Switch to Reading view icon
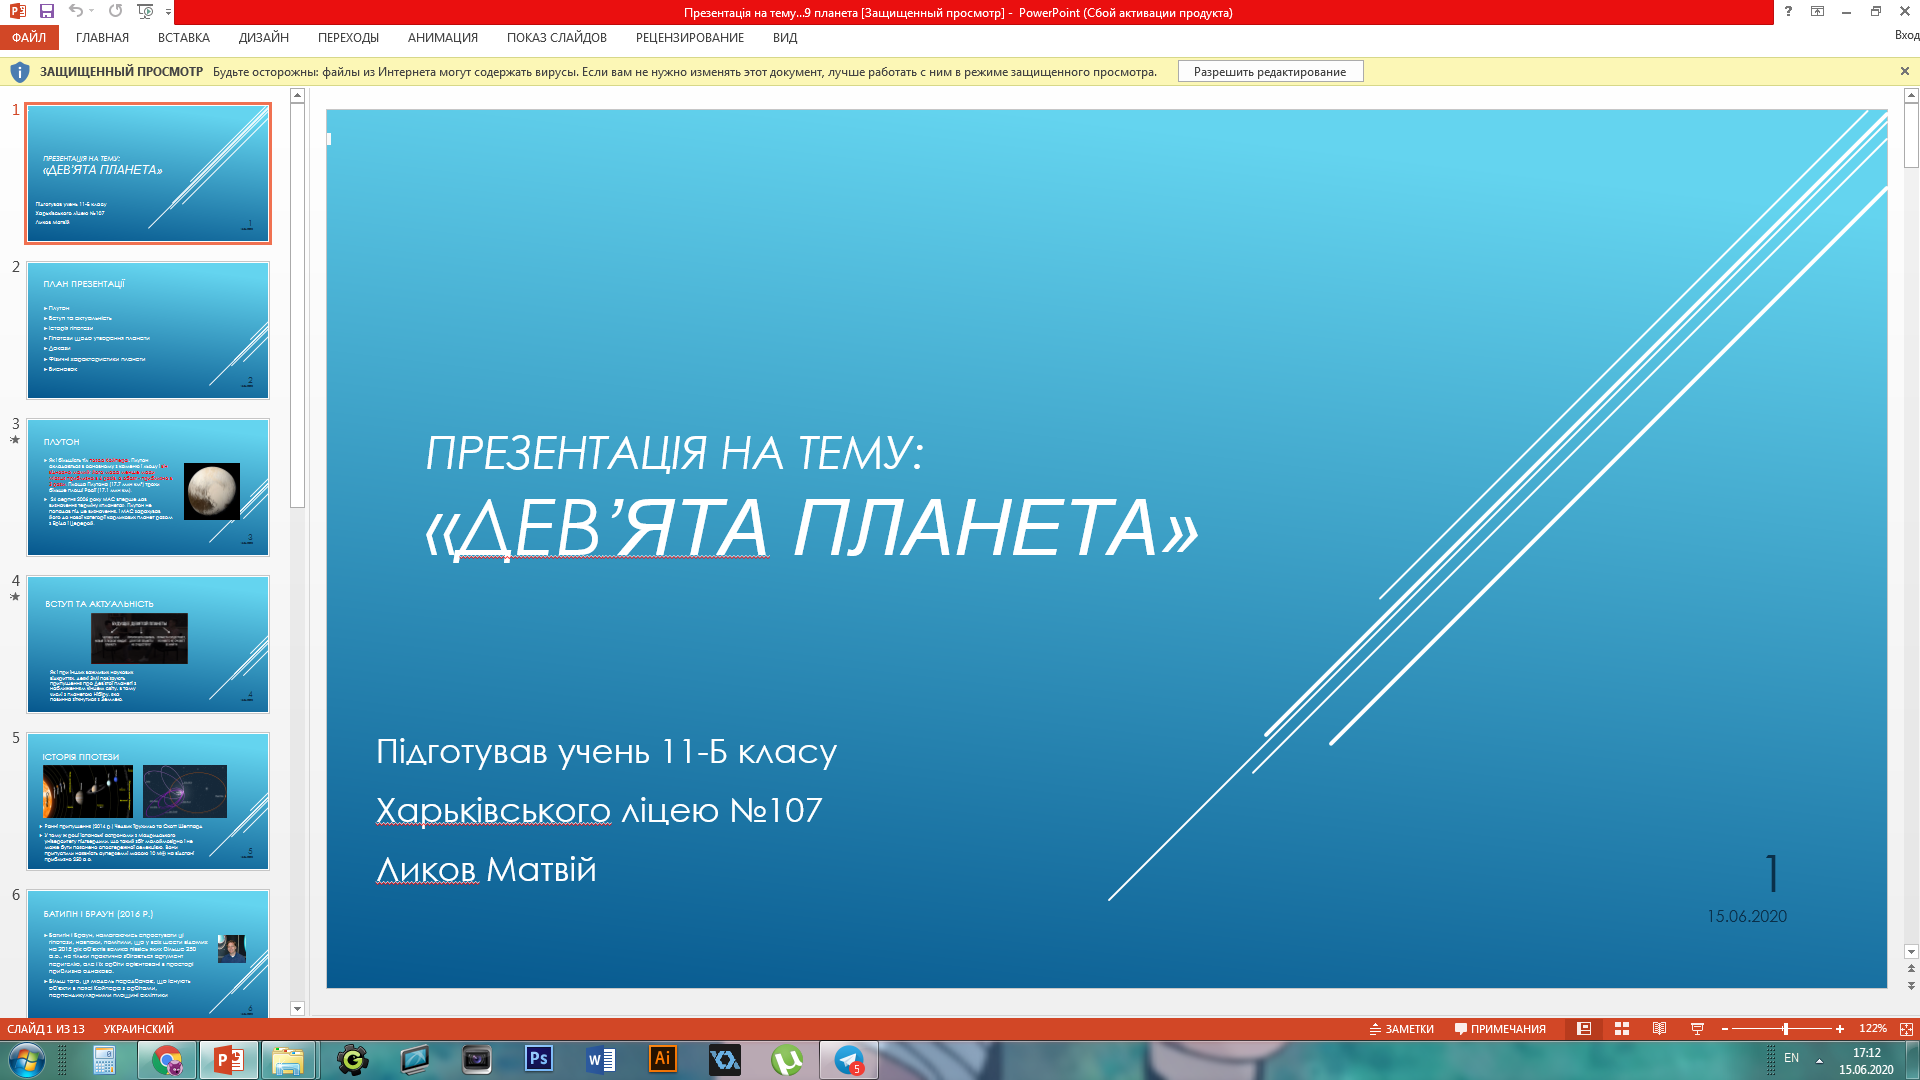This screenshot has height=1080, width=1920. click(x=1660, y=1029)
